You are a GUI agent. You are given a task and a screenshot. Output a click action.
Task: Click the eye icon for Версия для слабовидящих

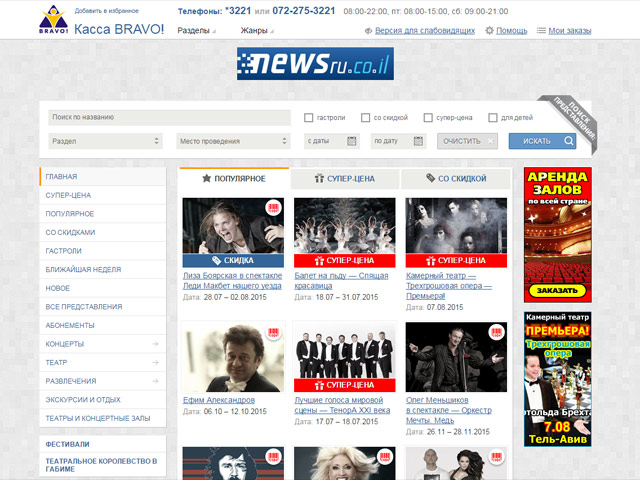tap(368, 31)
